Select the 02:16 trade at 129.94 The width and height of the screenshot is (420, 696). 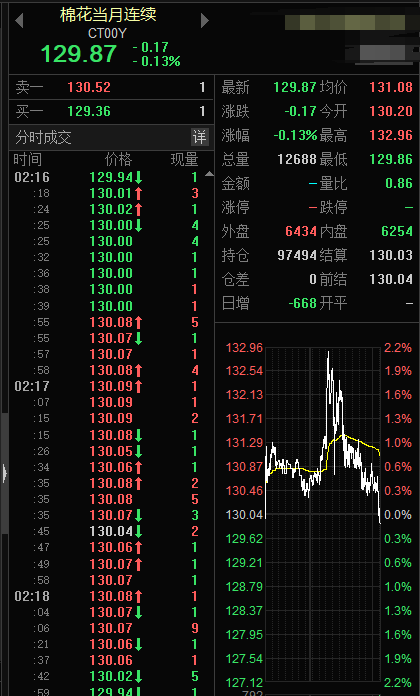click(107, 178)
